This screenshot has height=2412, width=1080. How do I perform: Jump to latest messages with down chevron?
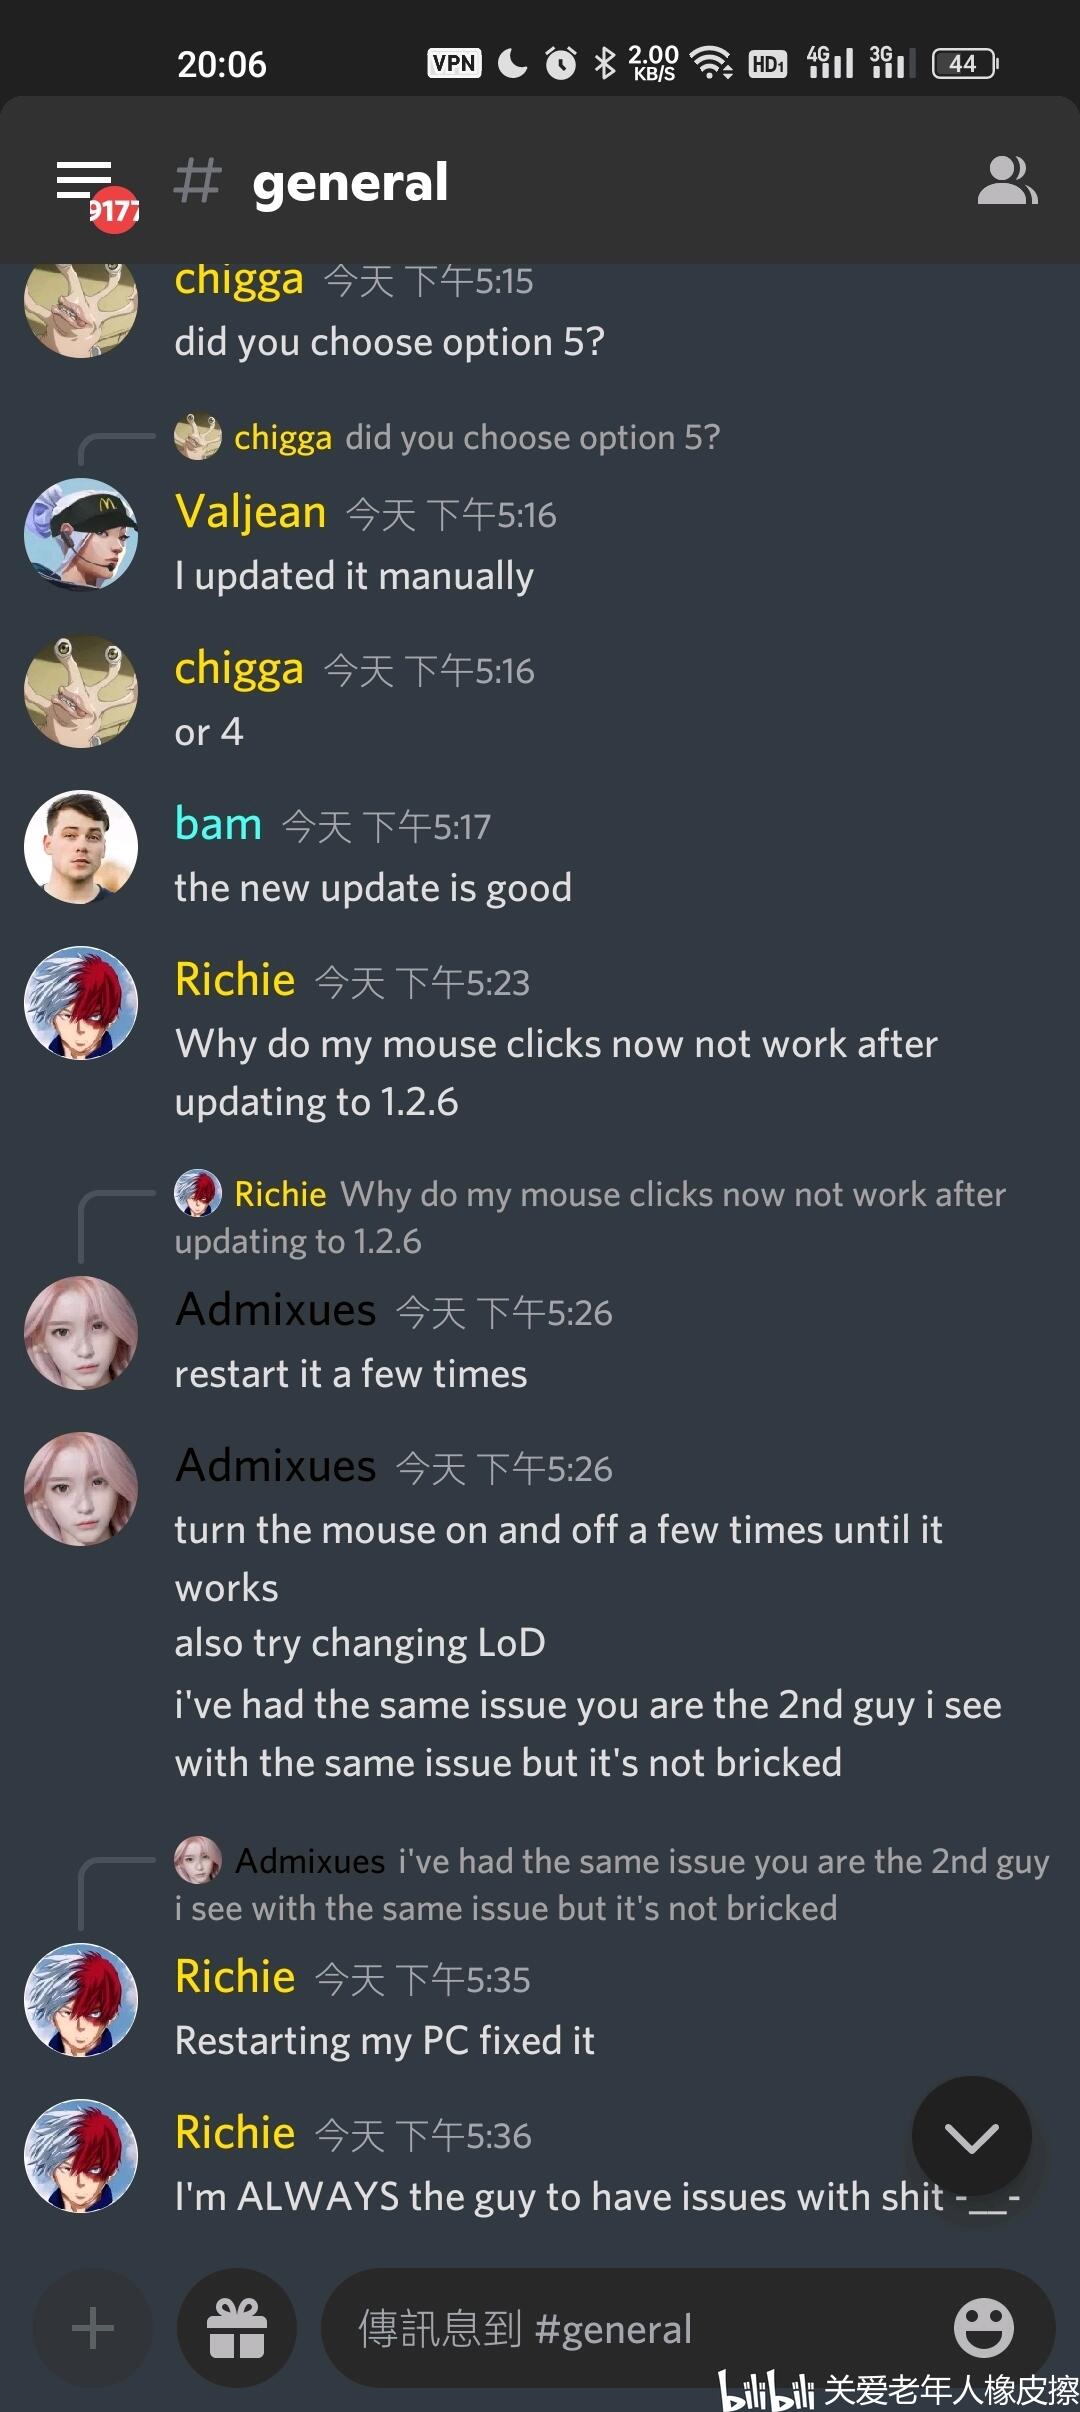[x=971, y=2136]
